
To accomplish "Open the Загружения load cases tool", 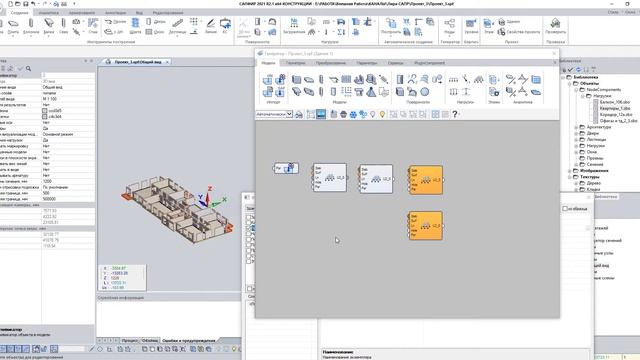I will click(294, 27).
